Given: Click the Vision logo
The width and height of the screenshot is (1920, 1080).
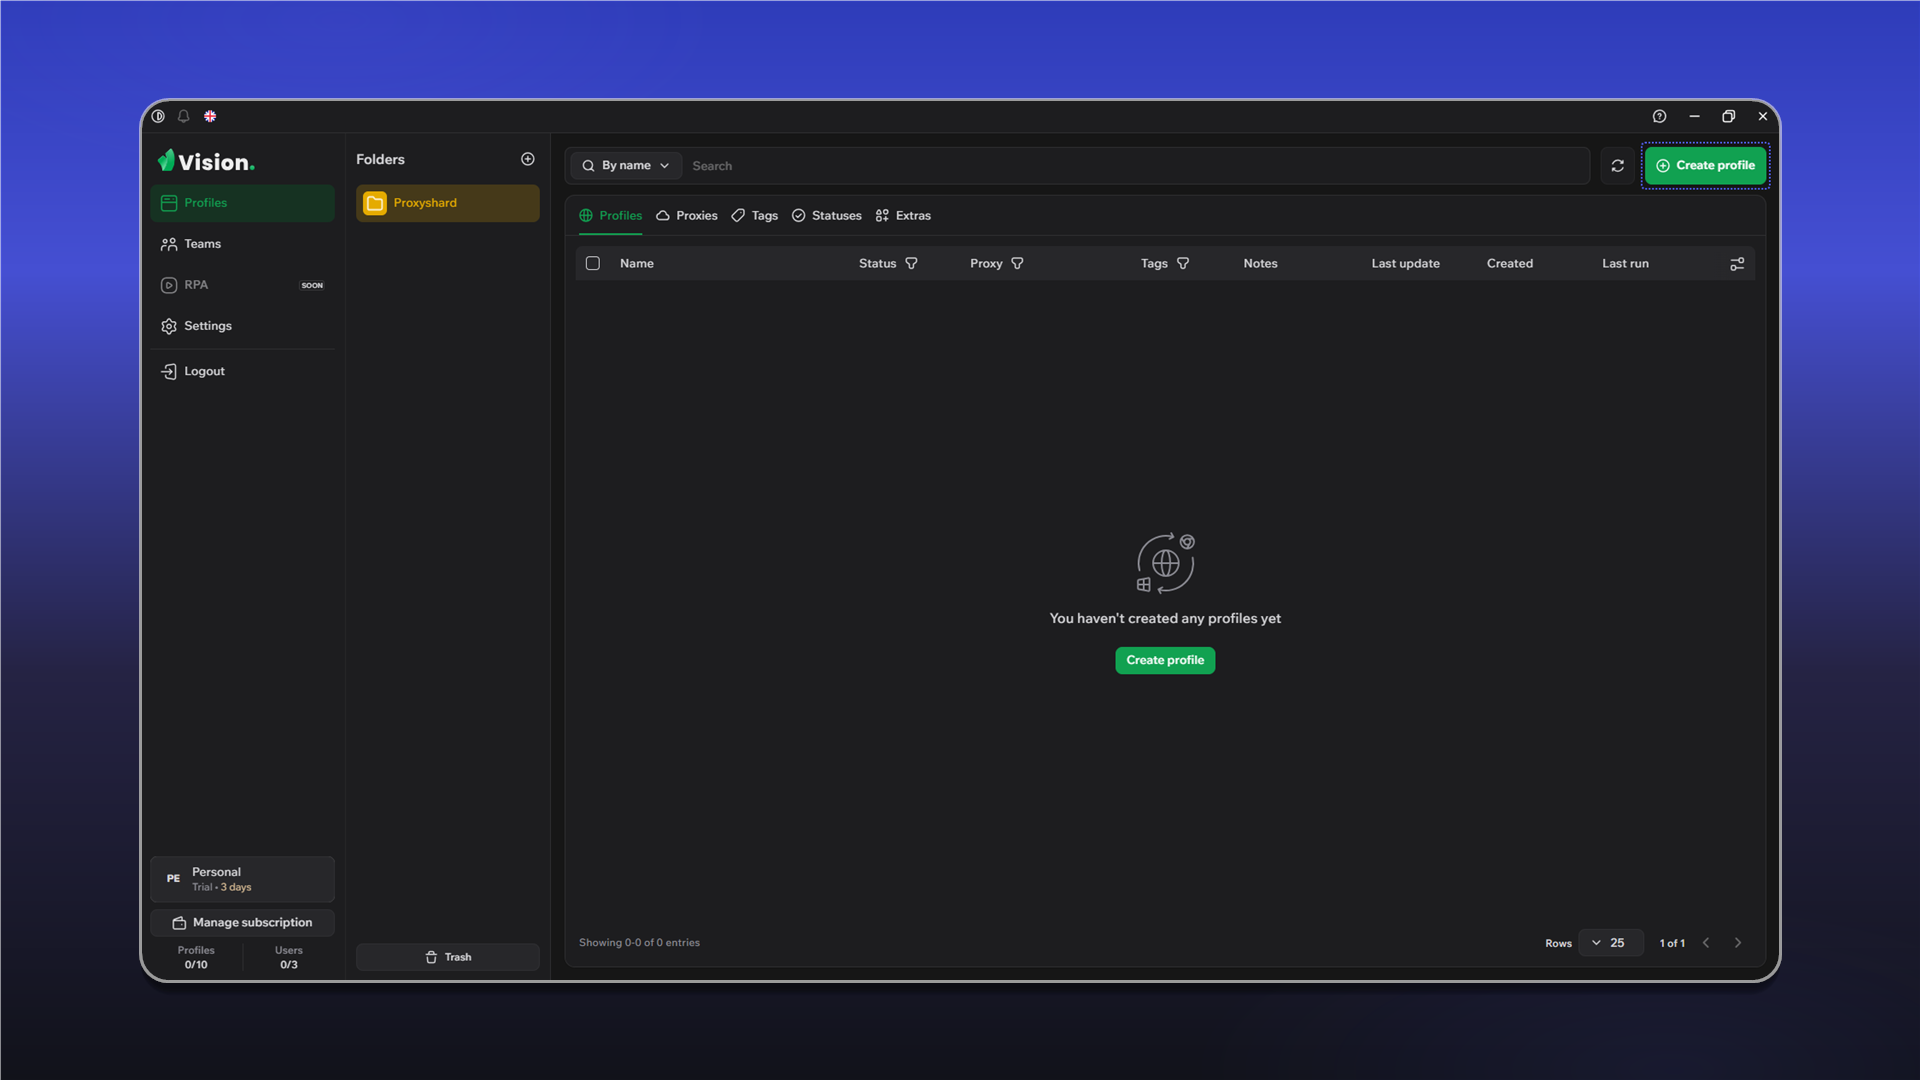Looking at the screenshot, I should [206, 161].
